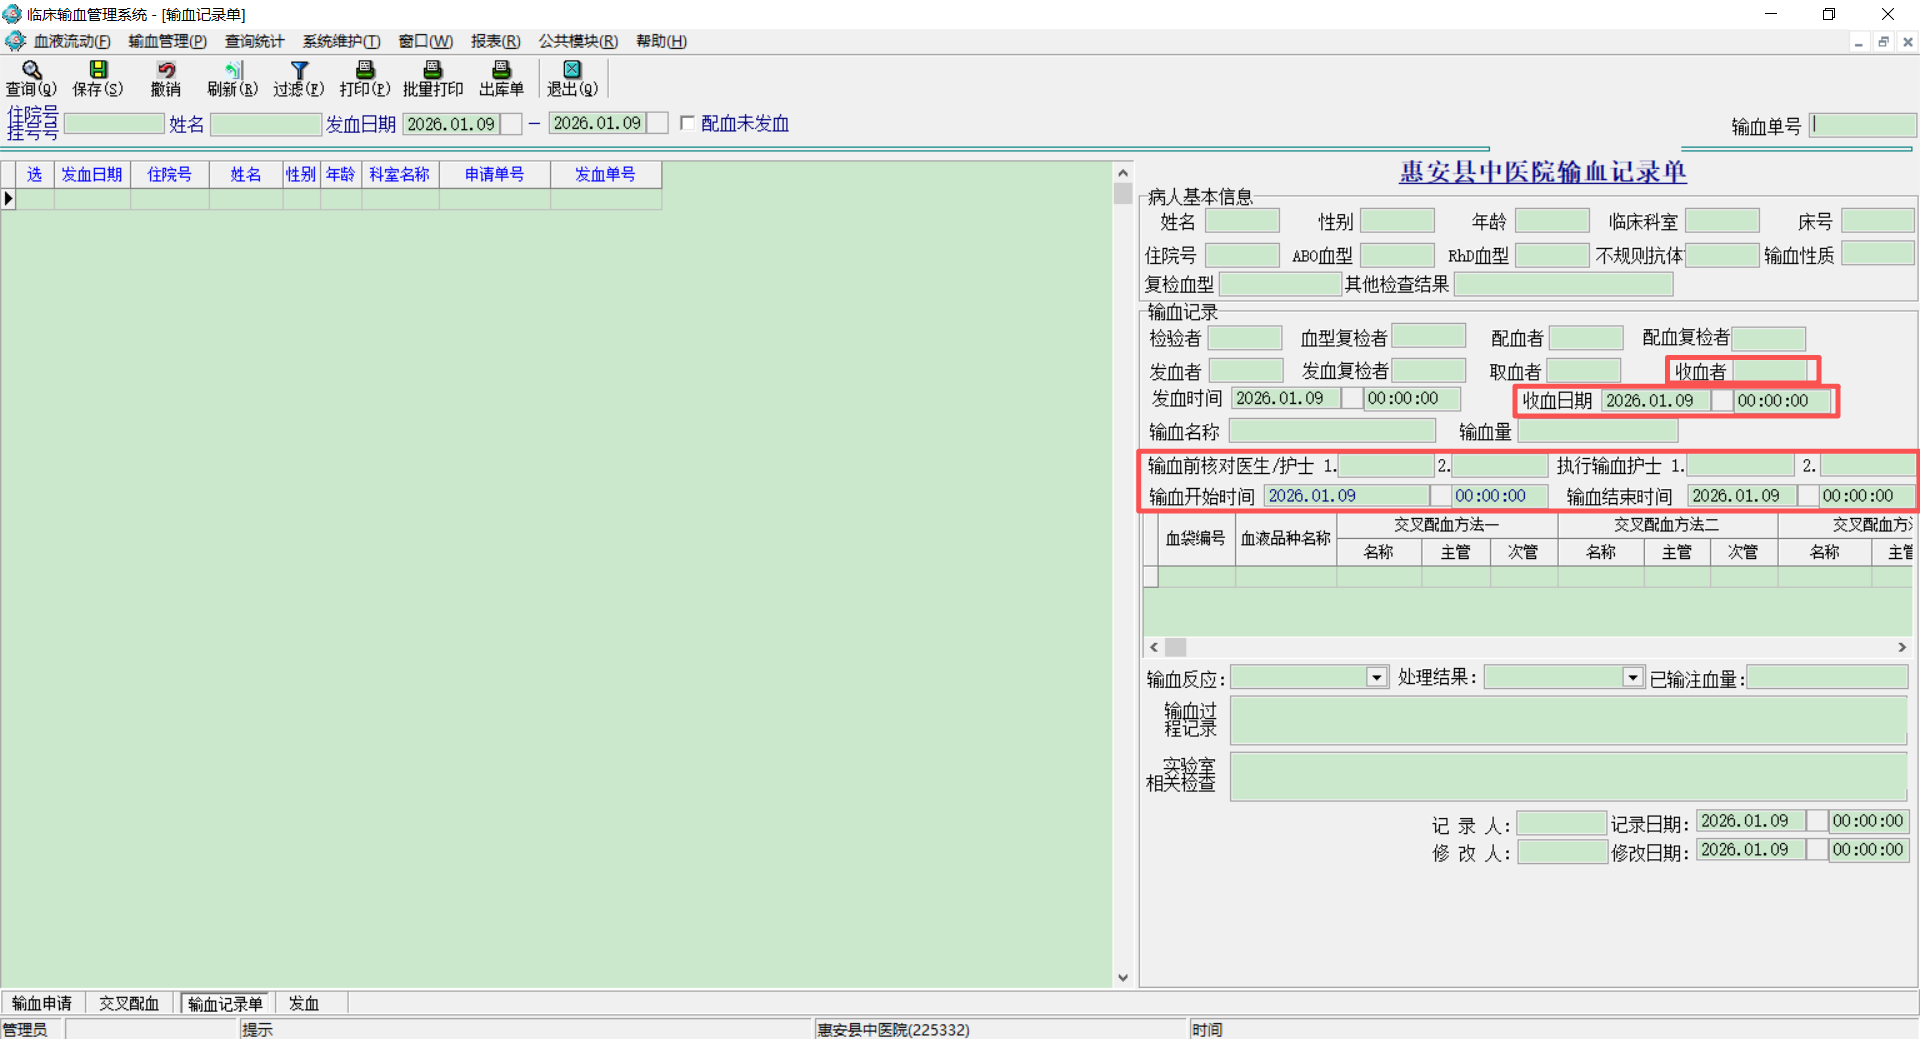Exit the form via 退出(Q)

click(572, 78)
